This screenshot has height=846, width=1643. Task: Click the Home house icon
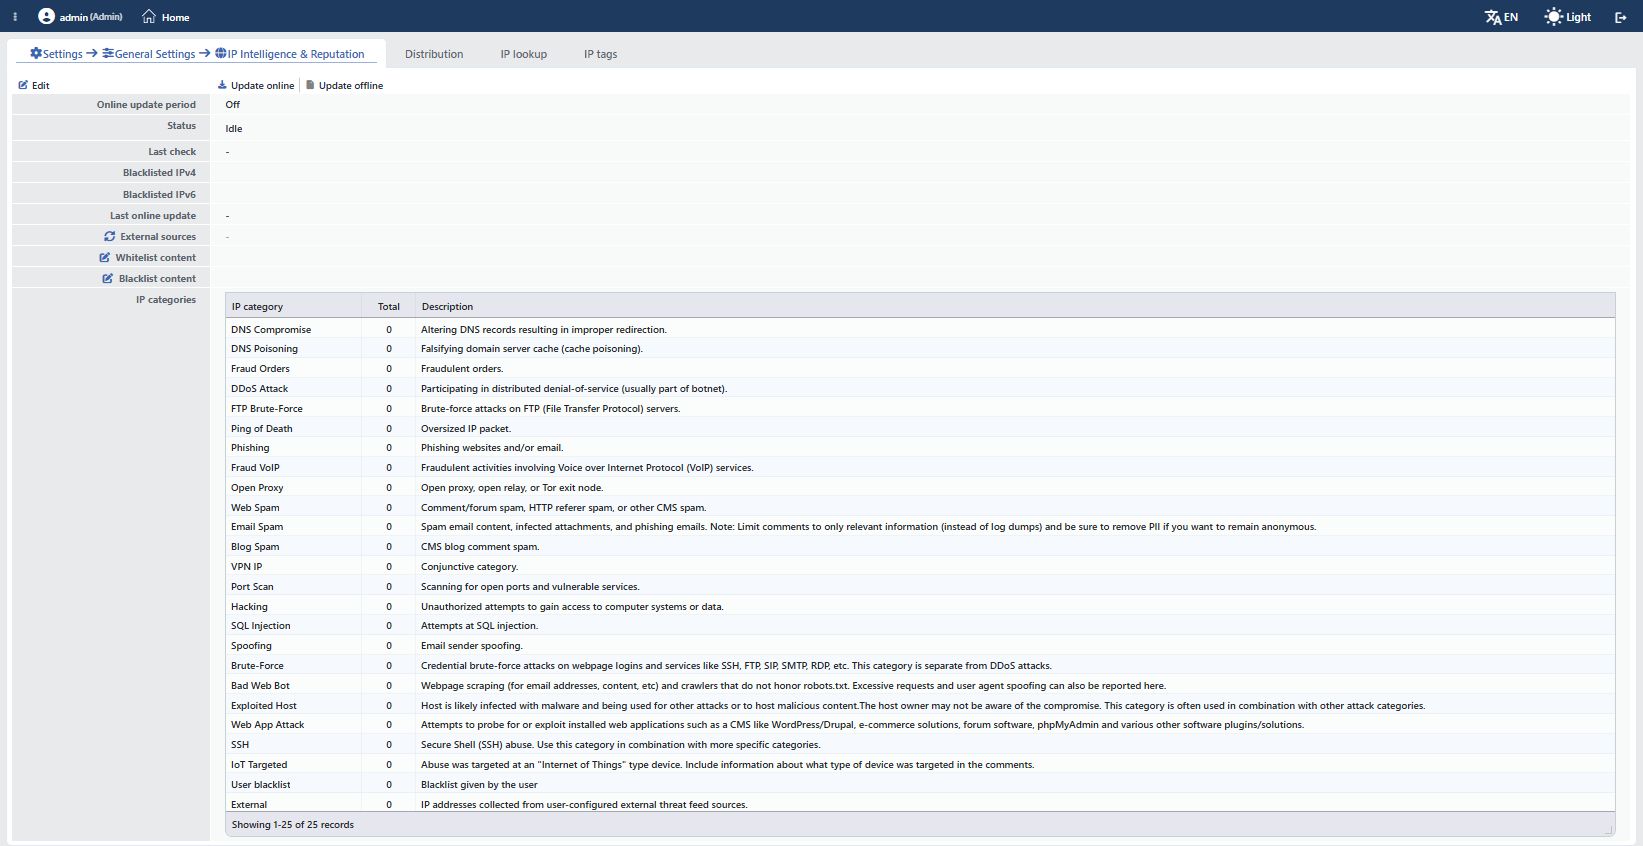click(x=149, y=16)
